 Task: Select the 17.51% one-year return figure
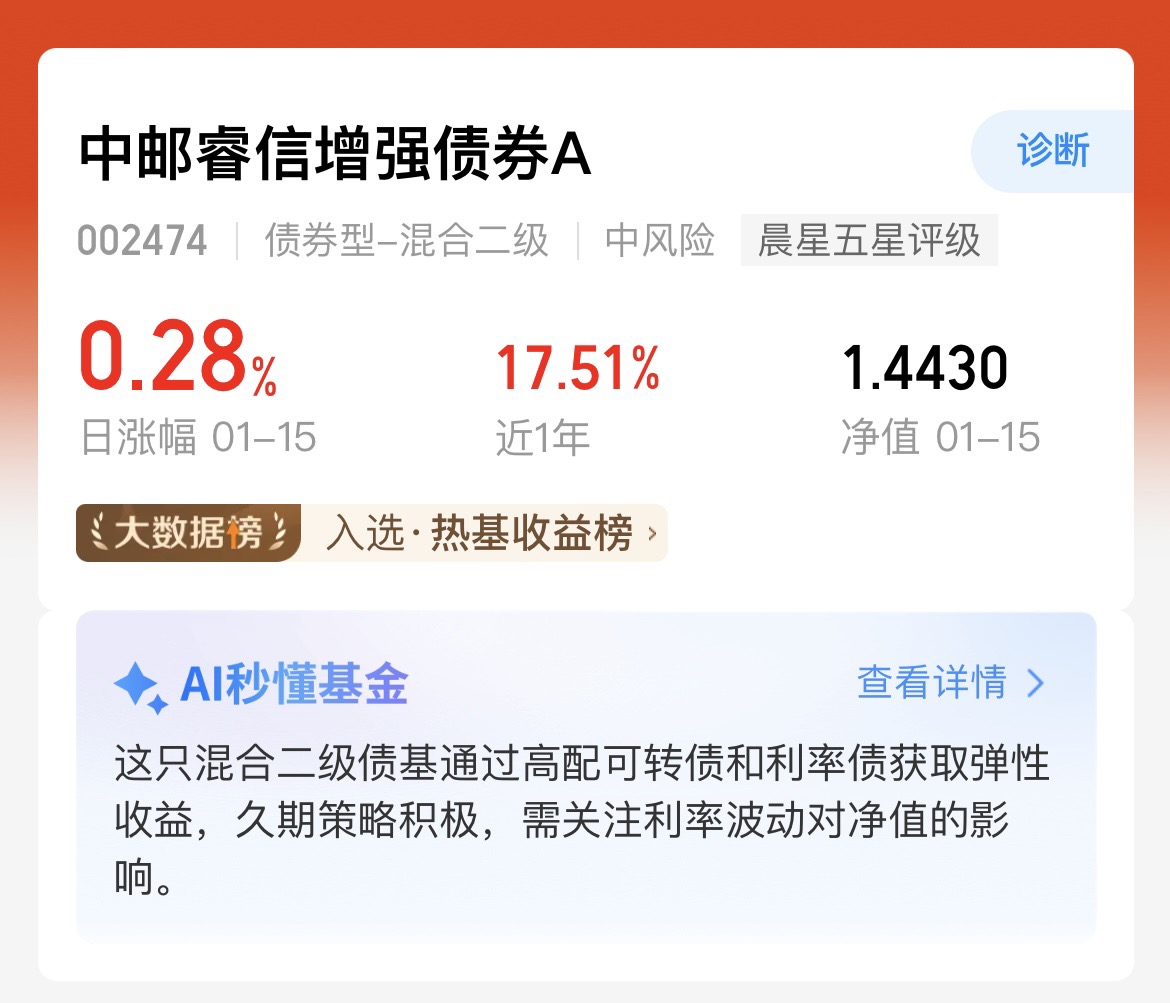pyautogui.click(x=578, y=368)
